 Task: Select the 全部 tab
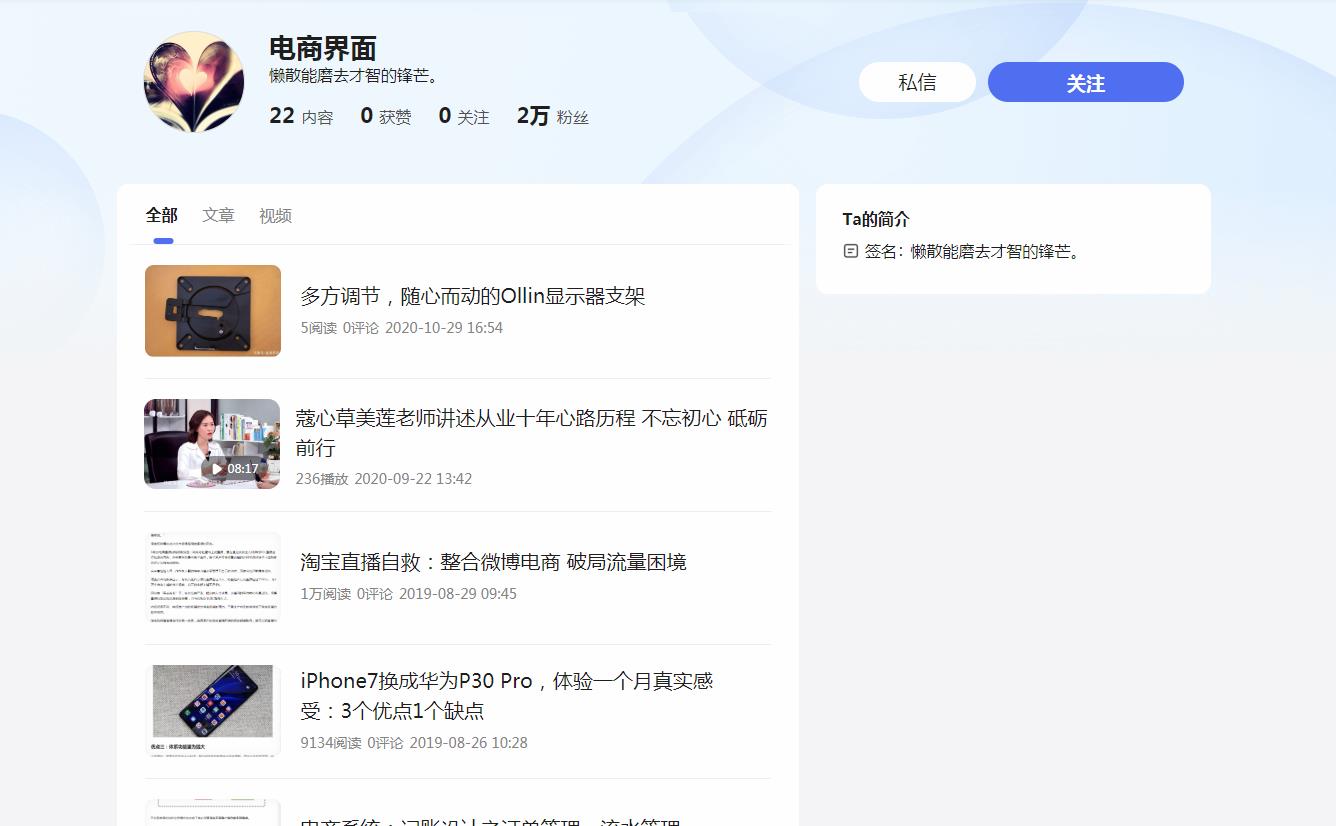[x=162, y=215]
